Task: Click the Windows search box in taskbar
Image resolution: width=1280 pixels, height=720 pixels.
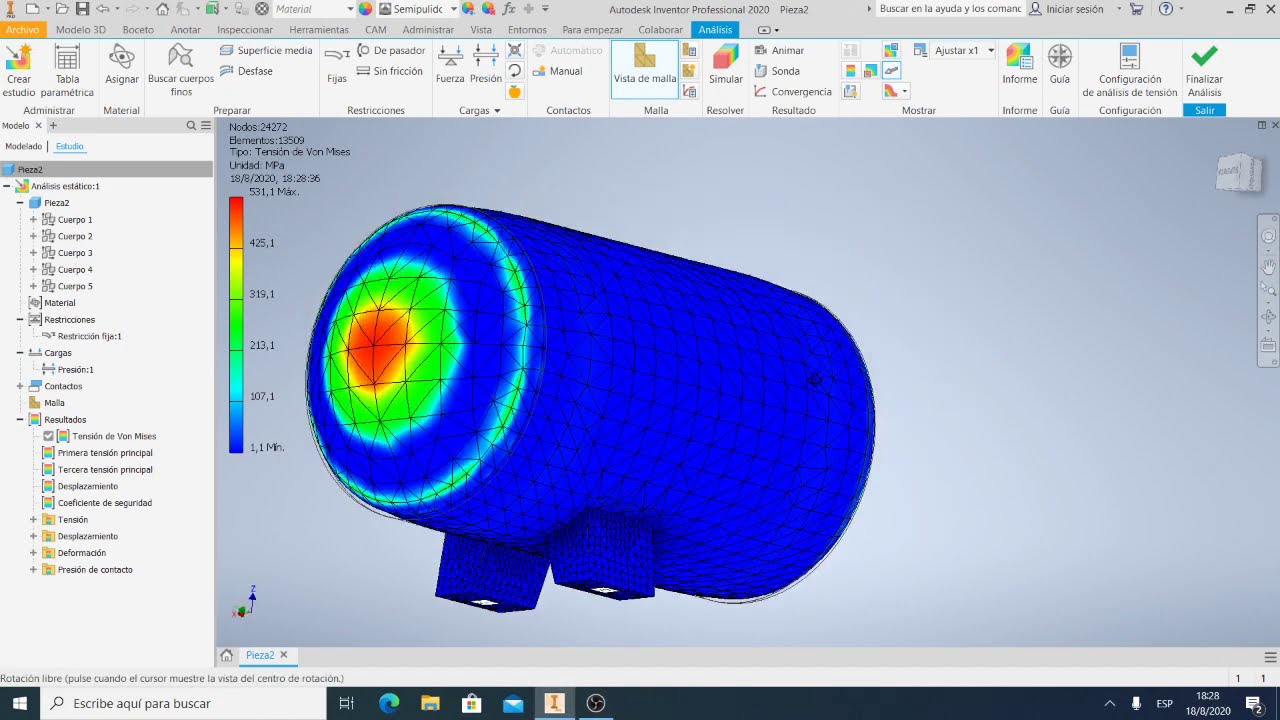Action: coord(184,703)
